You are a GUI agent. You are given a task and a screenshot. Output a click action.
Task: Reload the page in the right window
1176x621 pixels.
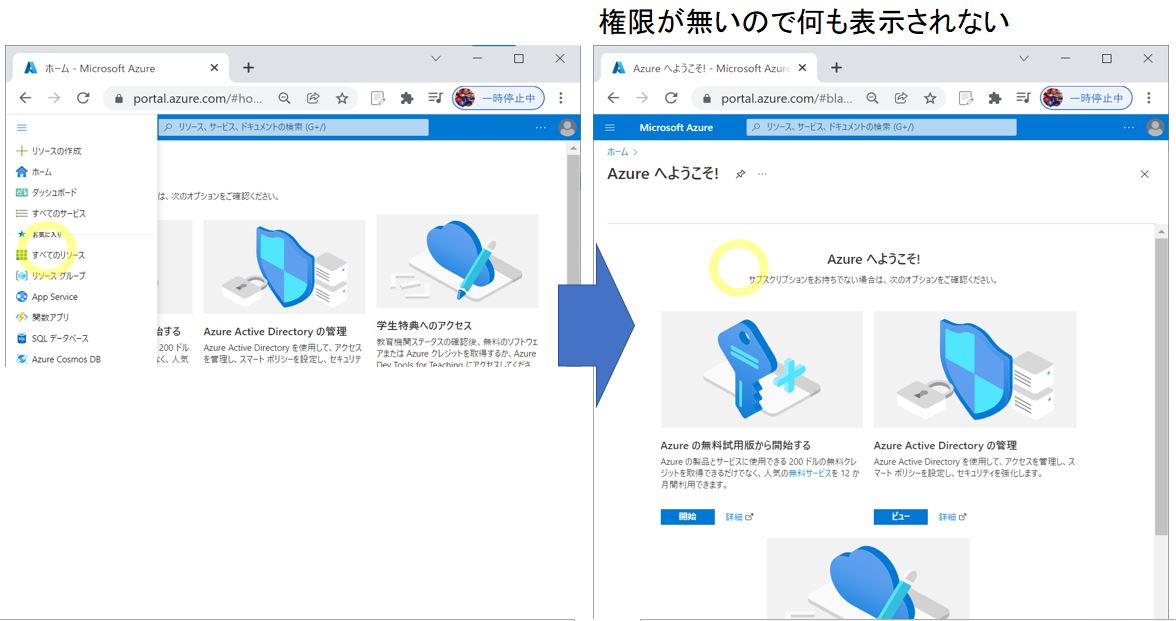point(671,98)
